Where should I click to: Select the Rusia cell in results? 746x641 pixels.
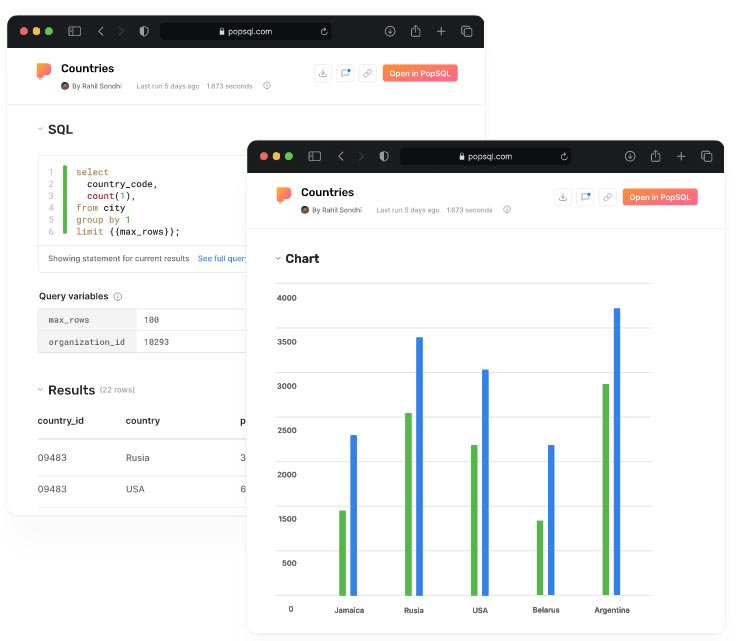(137, 458)
